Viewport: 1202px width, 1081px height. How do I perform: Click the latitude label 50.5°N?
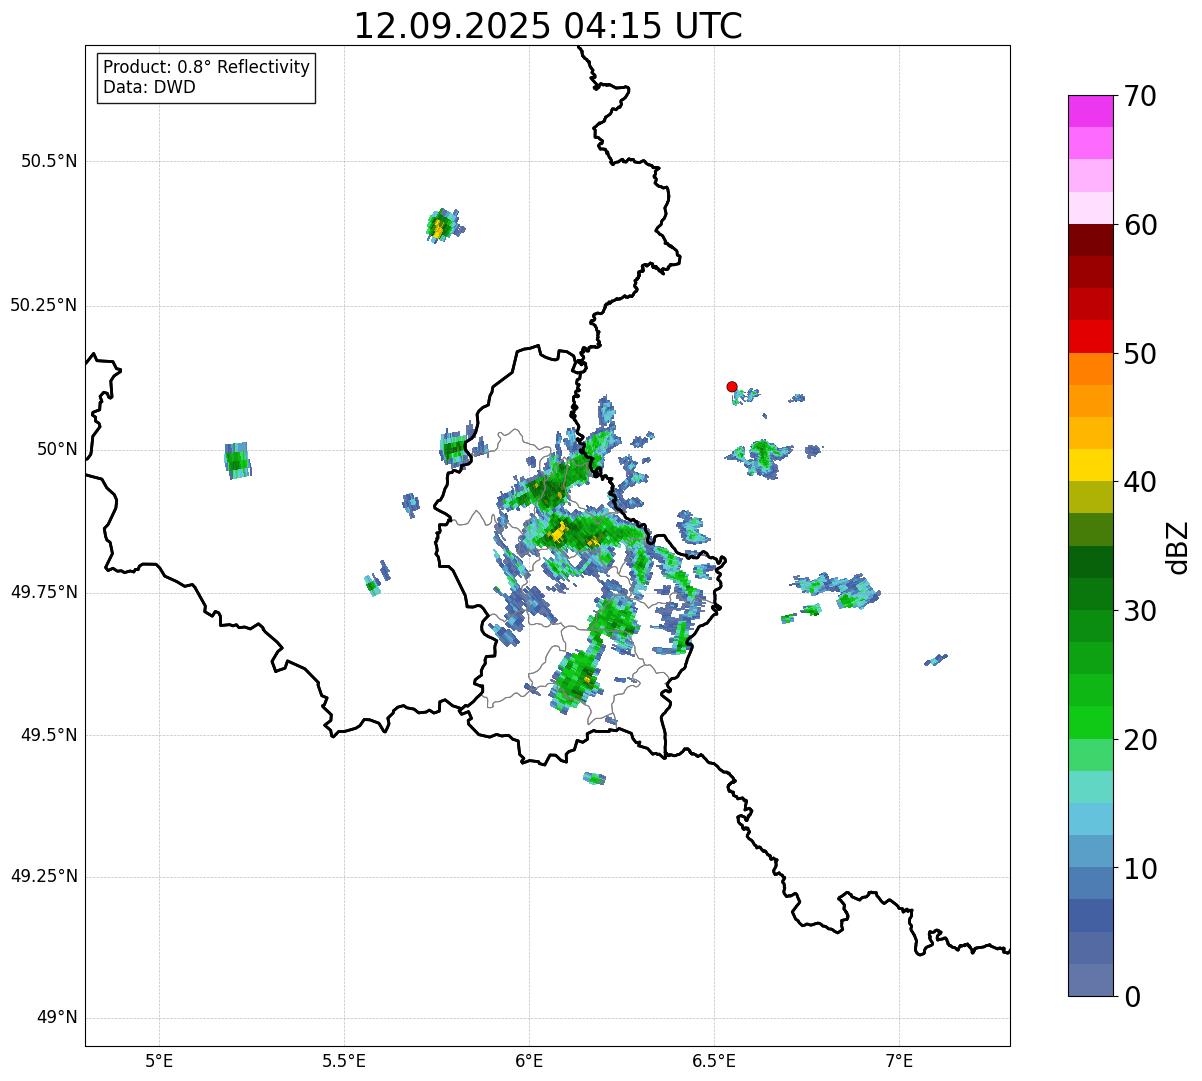49,162
